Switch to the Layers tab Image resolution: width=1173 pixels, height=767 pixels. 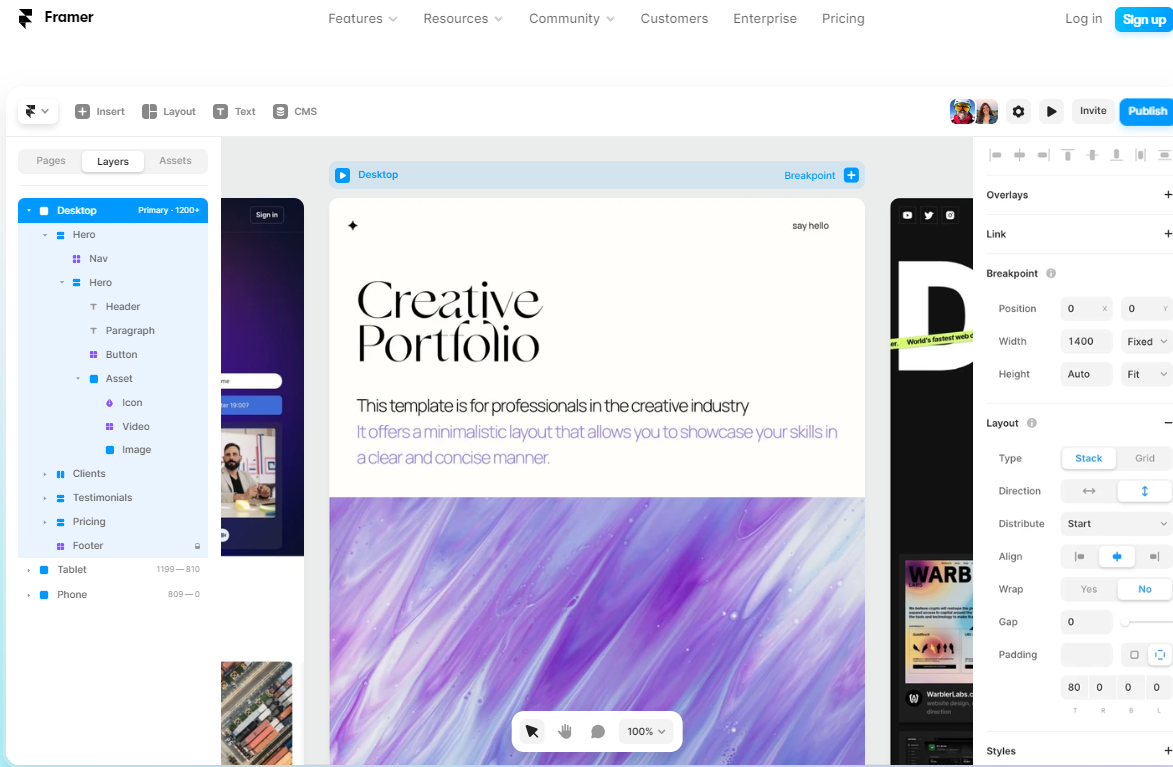113,162
